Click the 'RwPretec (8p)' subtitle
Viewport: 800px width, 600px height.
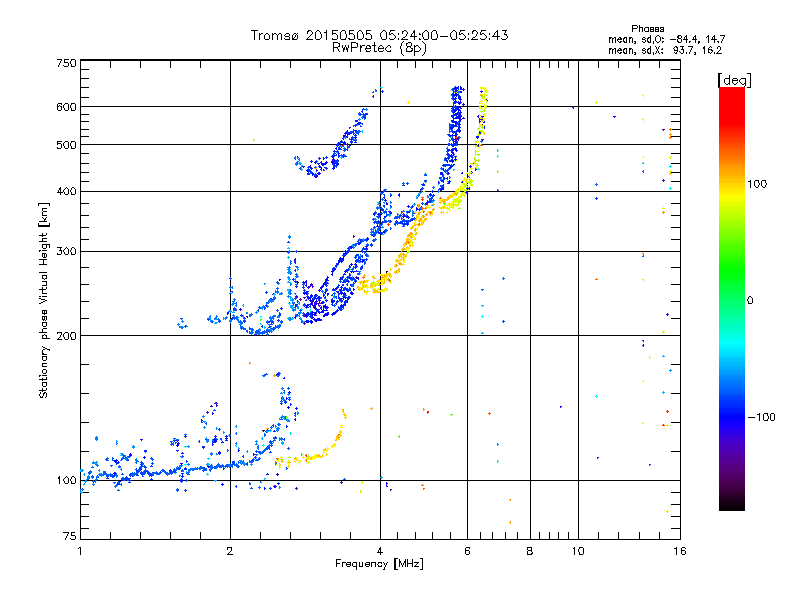pos(379,48)
